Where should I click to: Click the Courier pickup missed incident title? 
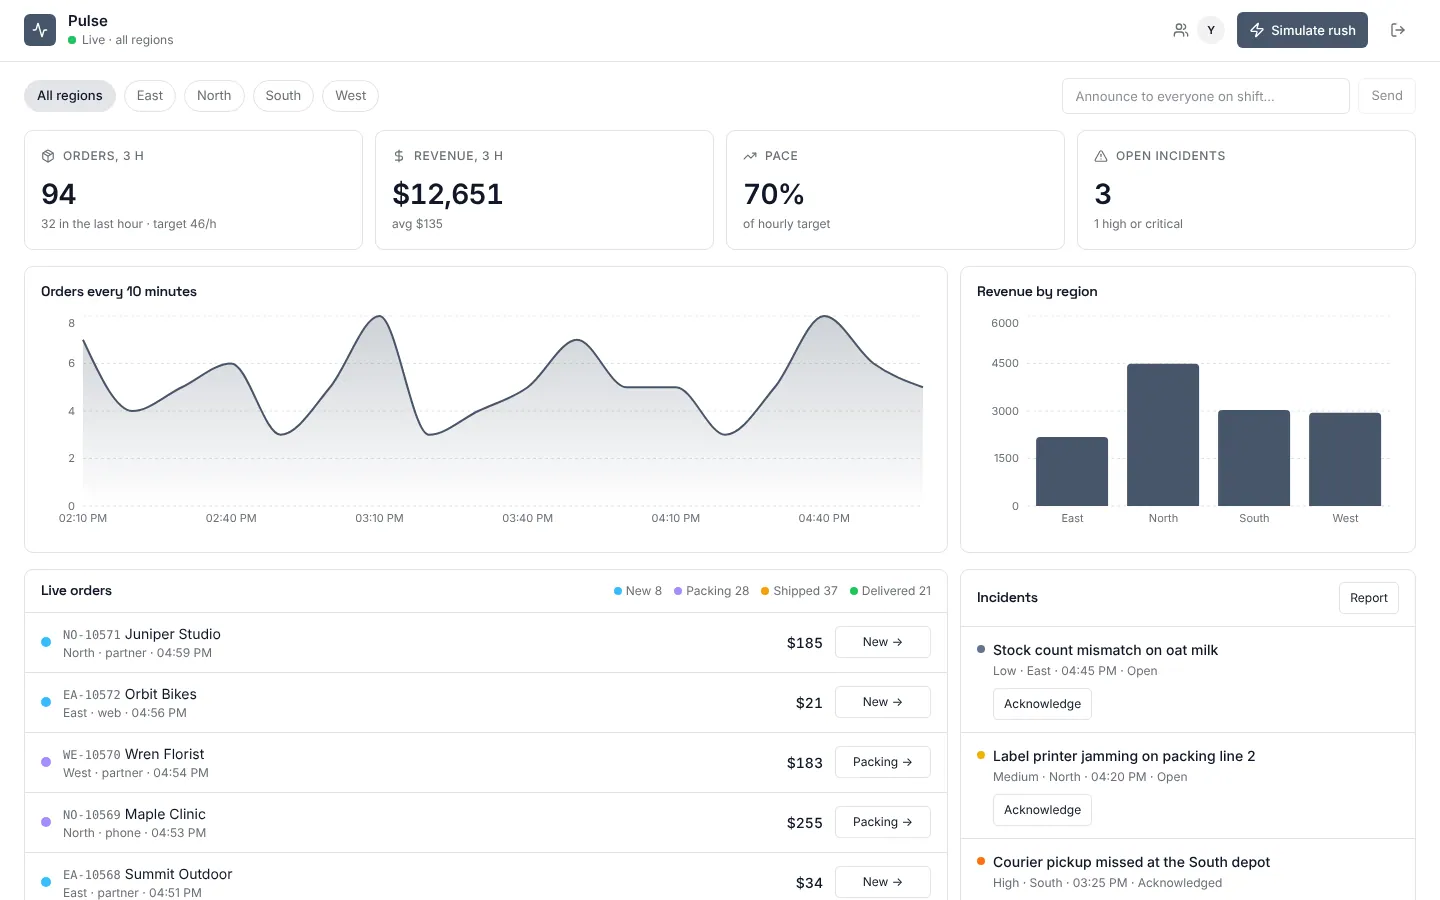(1131, 862)
